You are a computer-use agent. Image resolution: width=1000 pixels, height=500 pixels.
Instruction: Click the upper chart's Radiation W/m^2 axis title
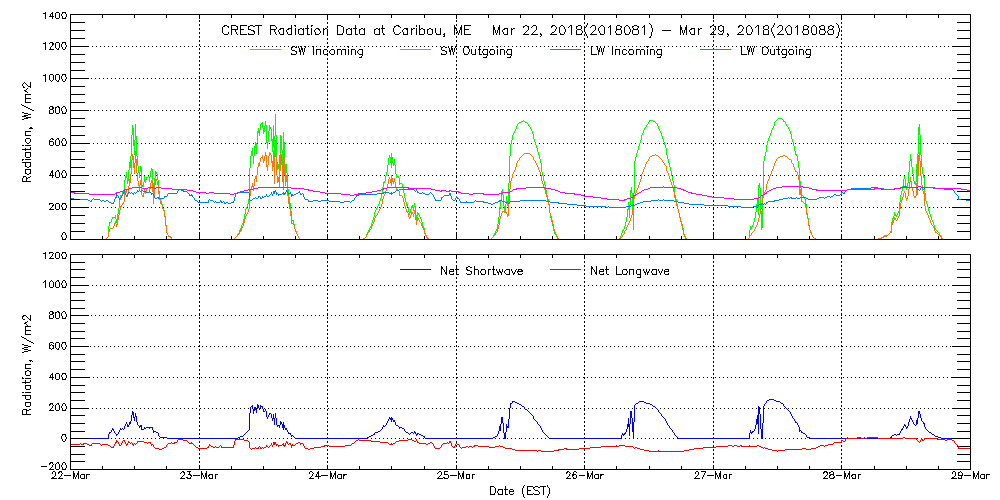(x=28, y=128)
